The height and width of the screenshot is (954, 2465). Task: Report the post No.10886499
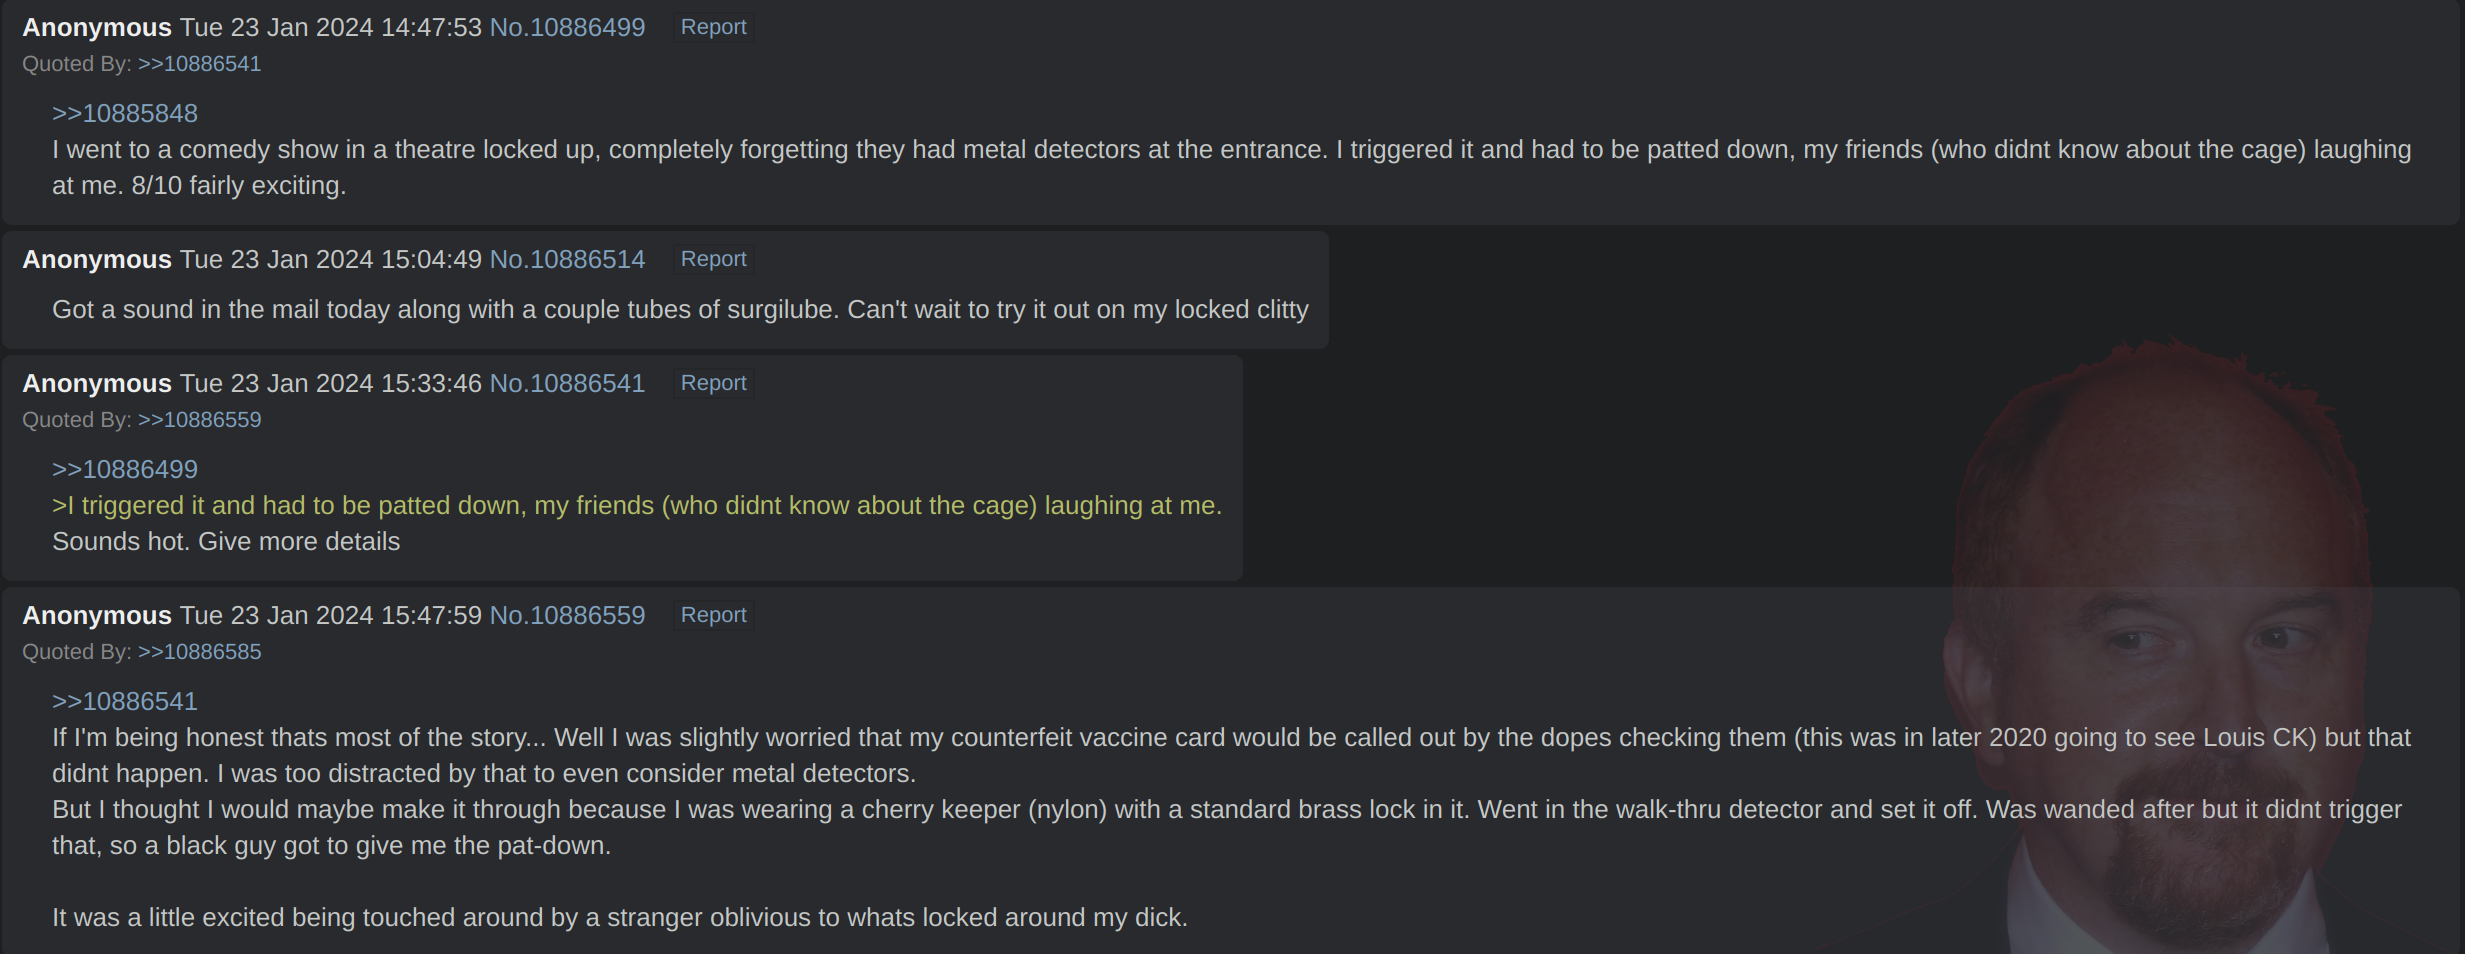[713, 27]
